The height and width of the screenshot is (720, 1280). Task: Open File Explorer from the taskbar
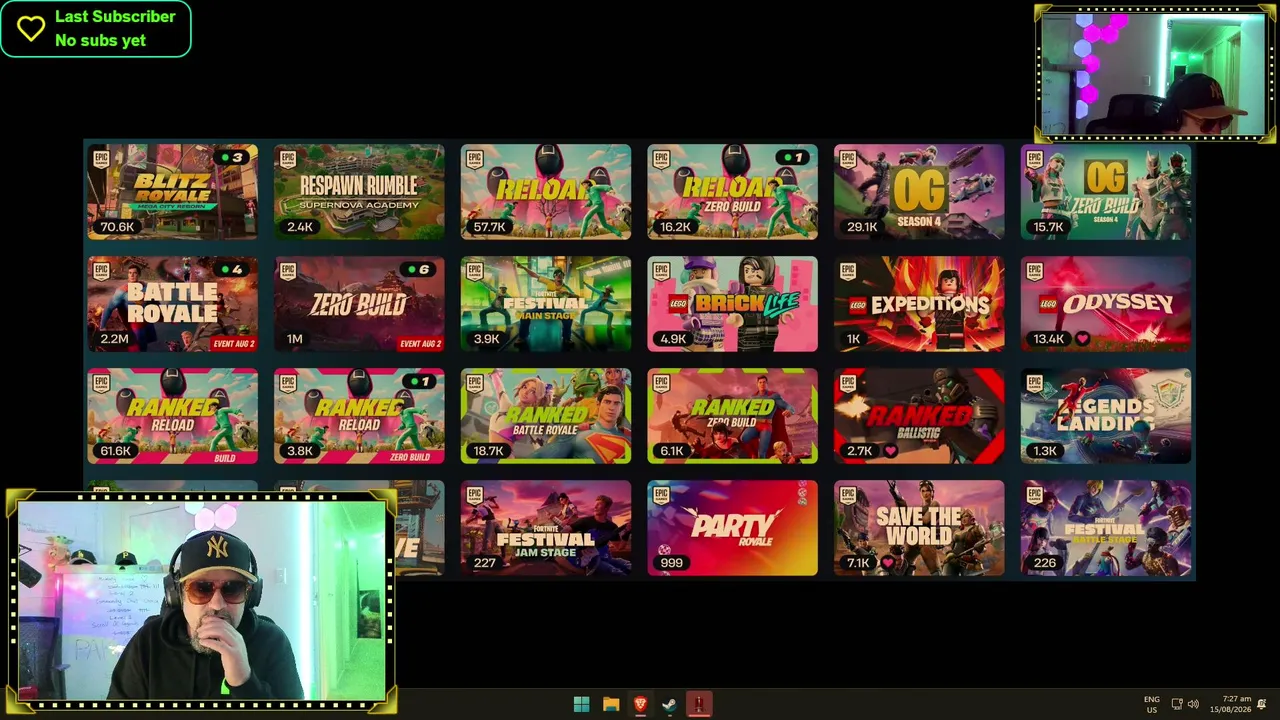pyautogui.click(x=611, y=704)
